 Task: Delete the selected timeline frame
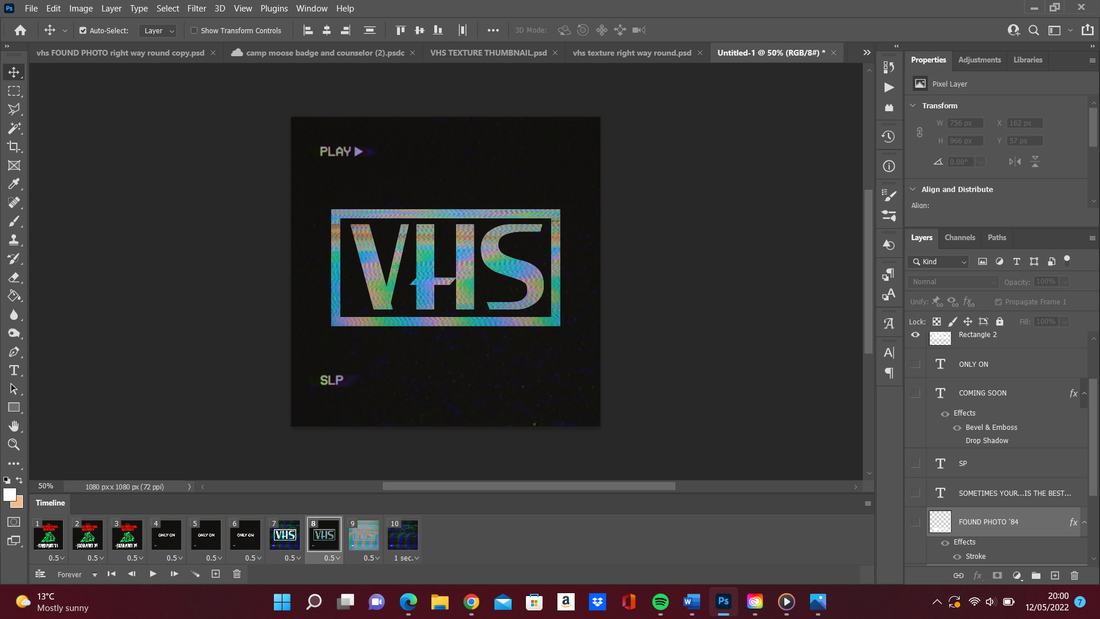(236, 574)
